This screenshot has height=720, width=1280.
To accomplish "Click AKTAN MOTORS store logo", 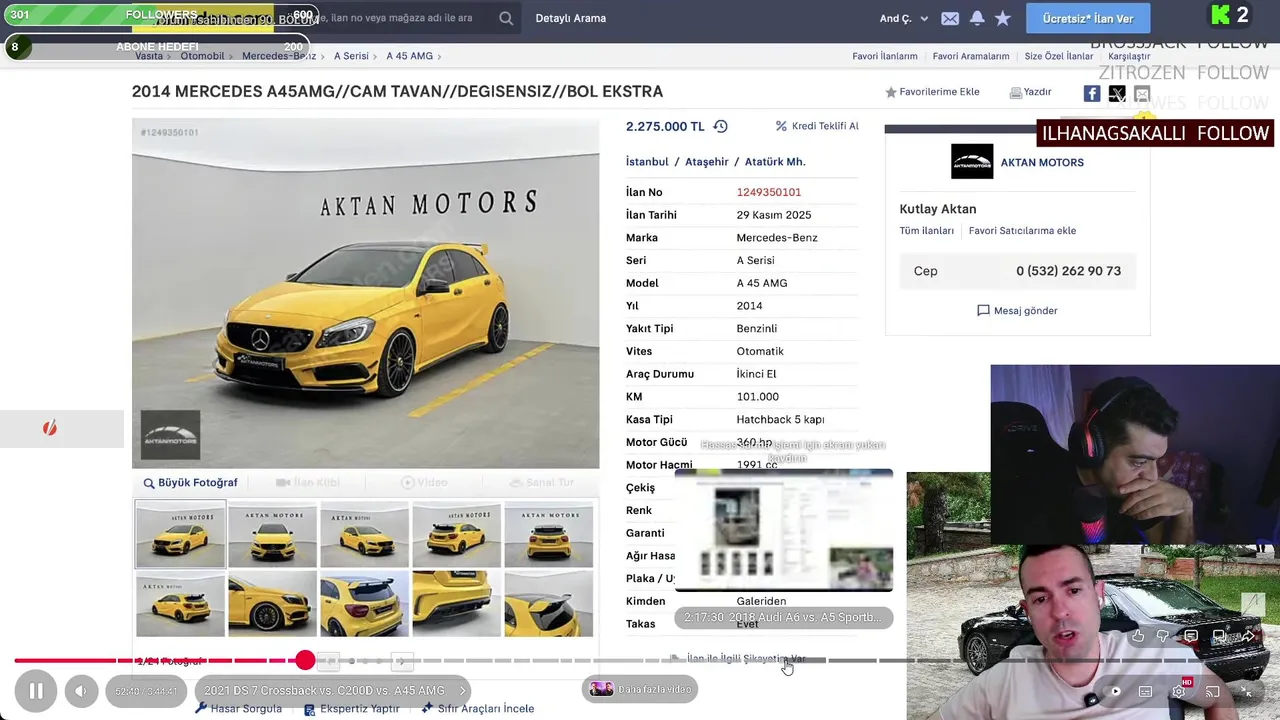I will tap(972, 162).
